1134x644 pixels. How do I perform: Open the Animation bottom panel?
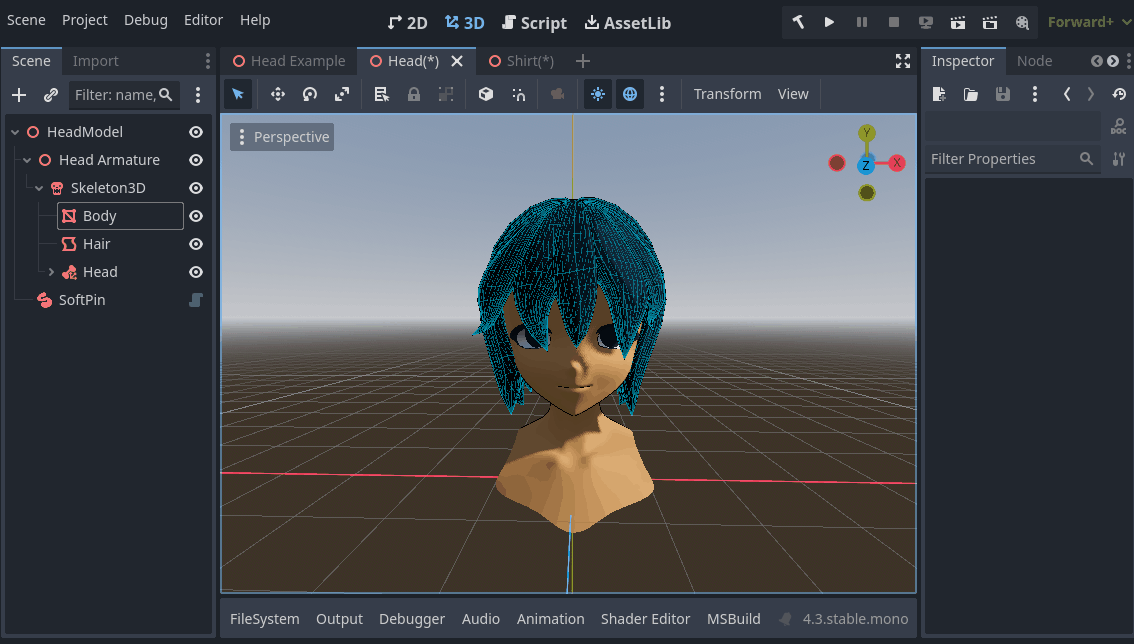point(550,619)
